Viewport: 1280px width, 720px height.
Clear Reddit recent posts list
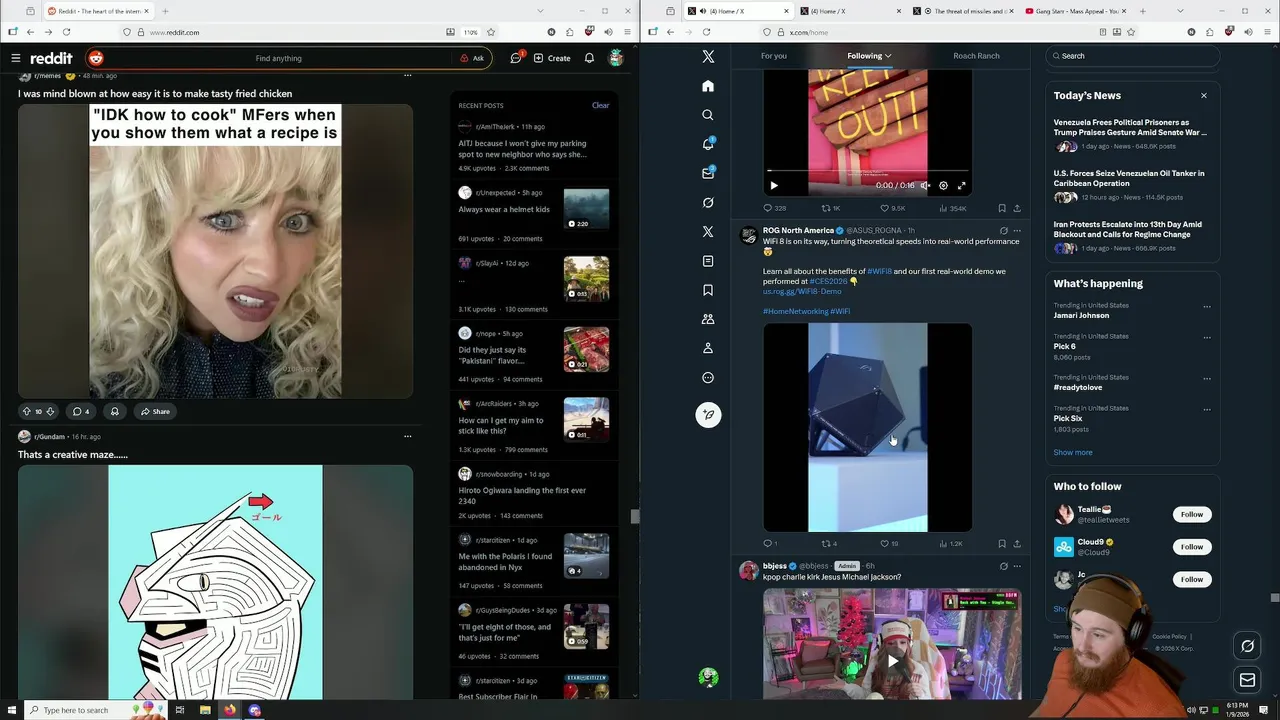(x=600, y=105)
